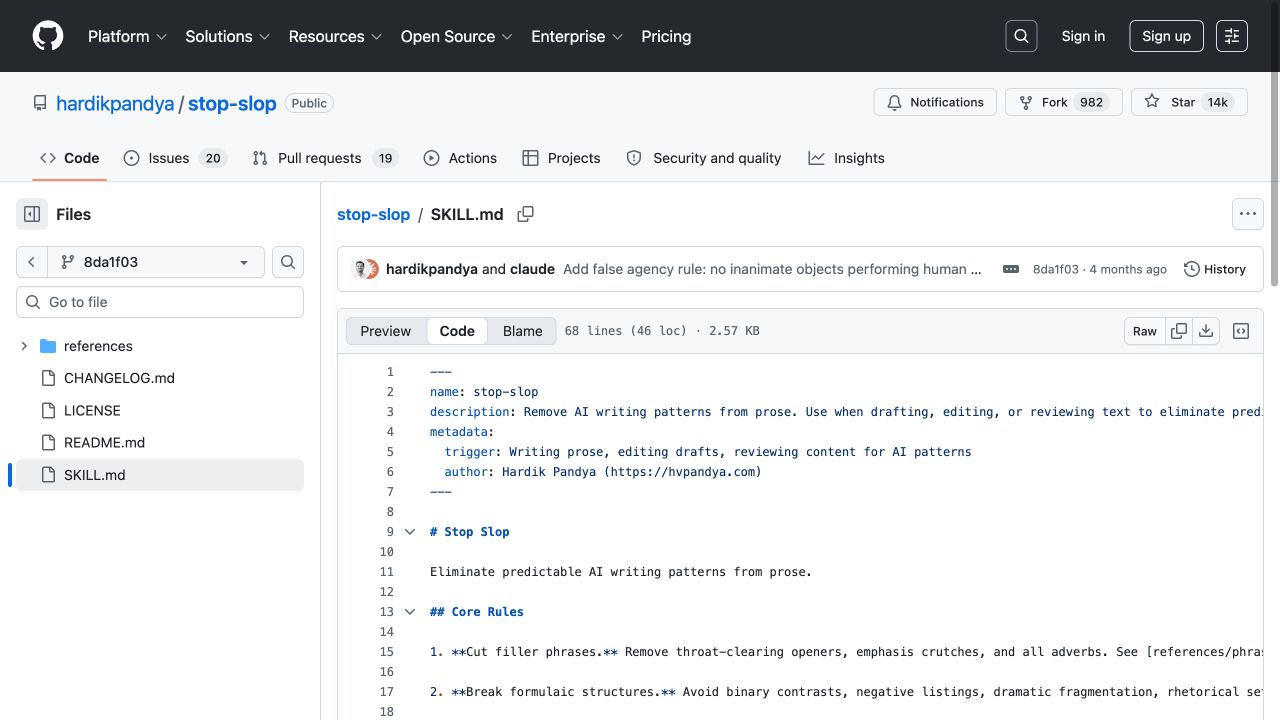Viewport: 1280px width, 720px height.
Task: Expand the references folder
Action: 24,346
